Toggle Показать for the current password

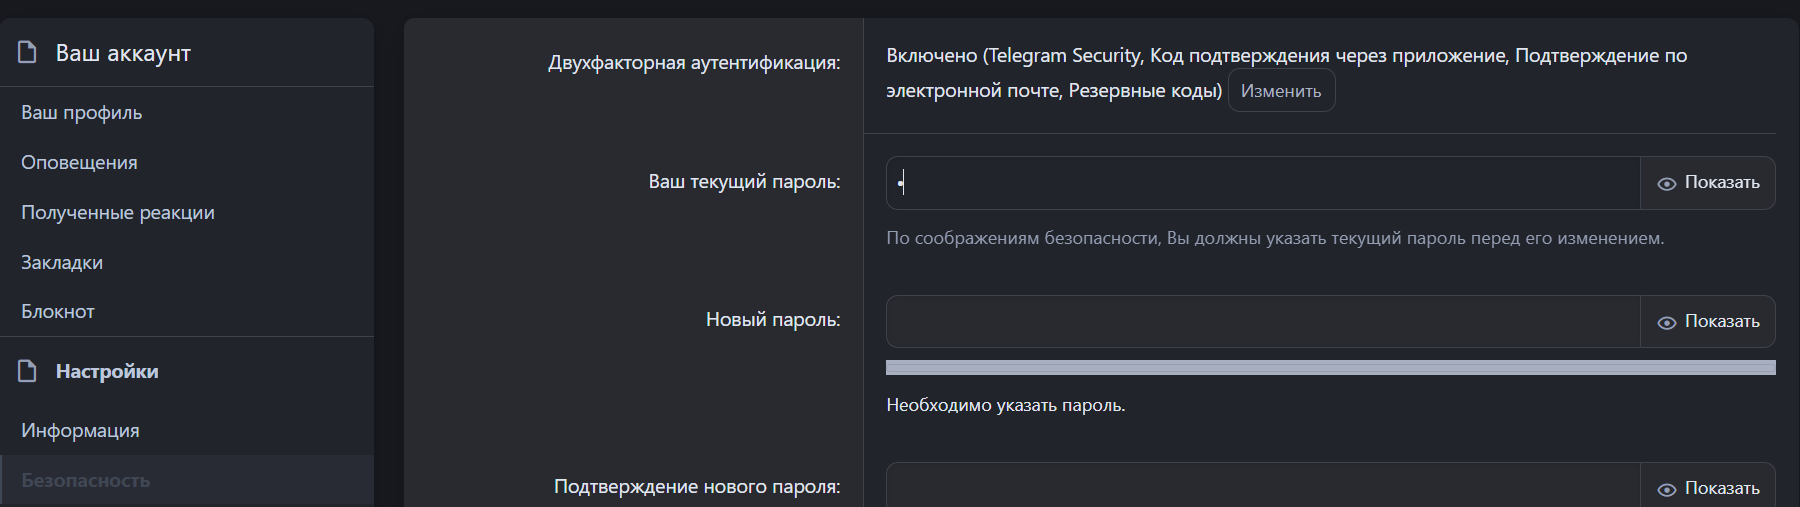(x=1708, y=183)
